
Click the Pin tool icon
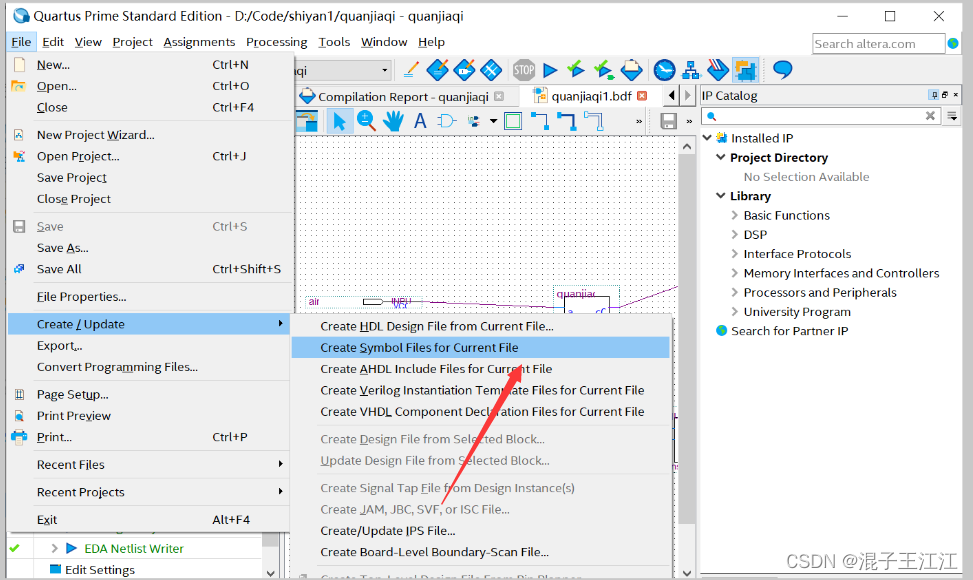tap(474, 121)
